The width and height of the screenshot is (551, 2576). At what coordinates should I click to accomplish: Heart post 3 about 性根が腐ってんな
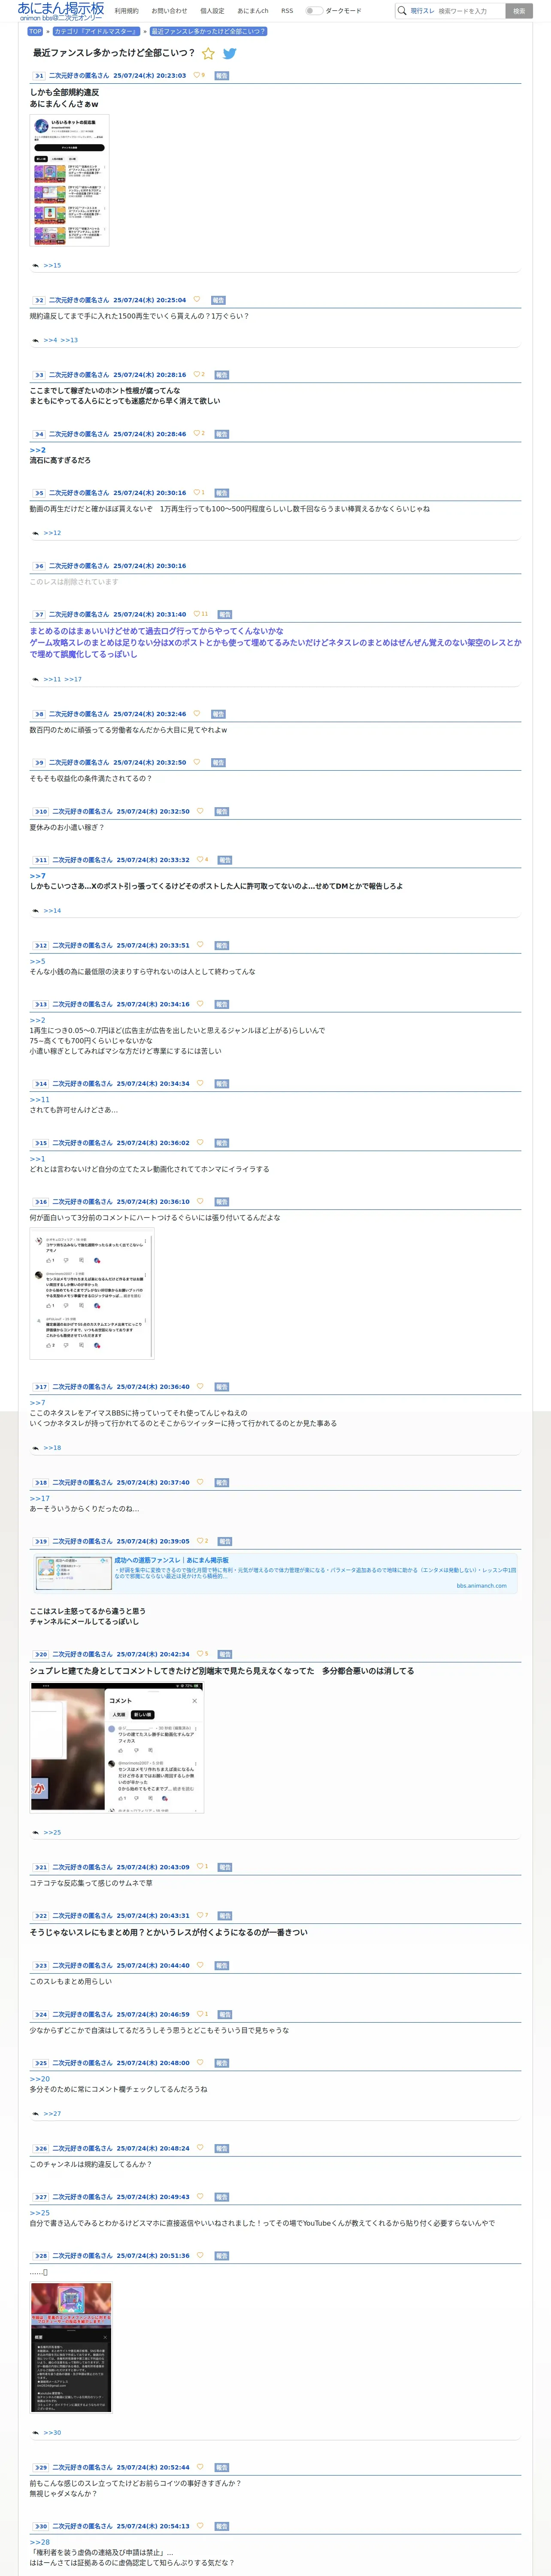[197, 375]
